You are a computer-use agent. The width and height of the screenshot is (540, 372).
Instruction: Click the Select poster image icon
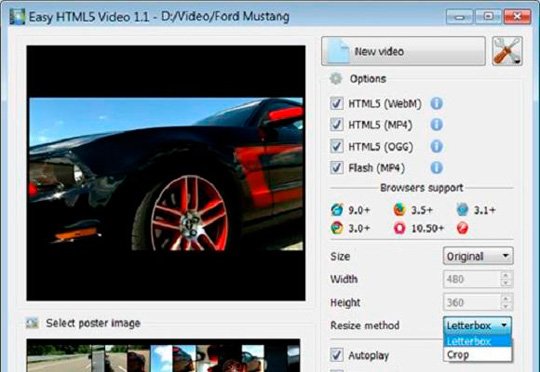[x=32, y=323]
